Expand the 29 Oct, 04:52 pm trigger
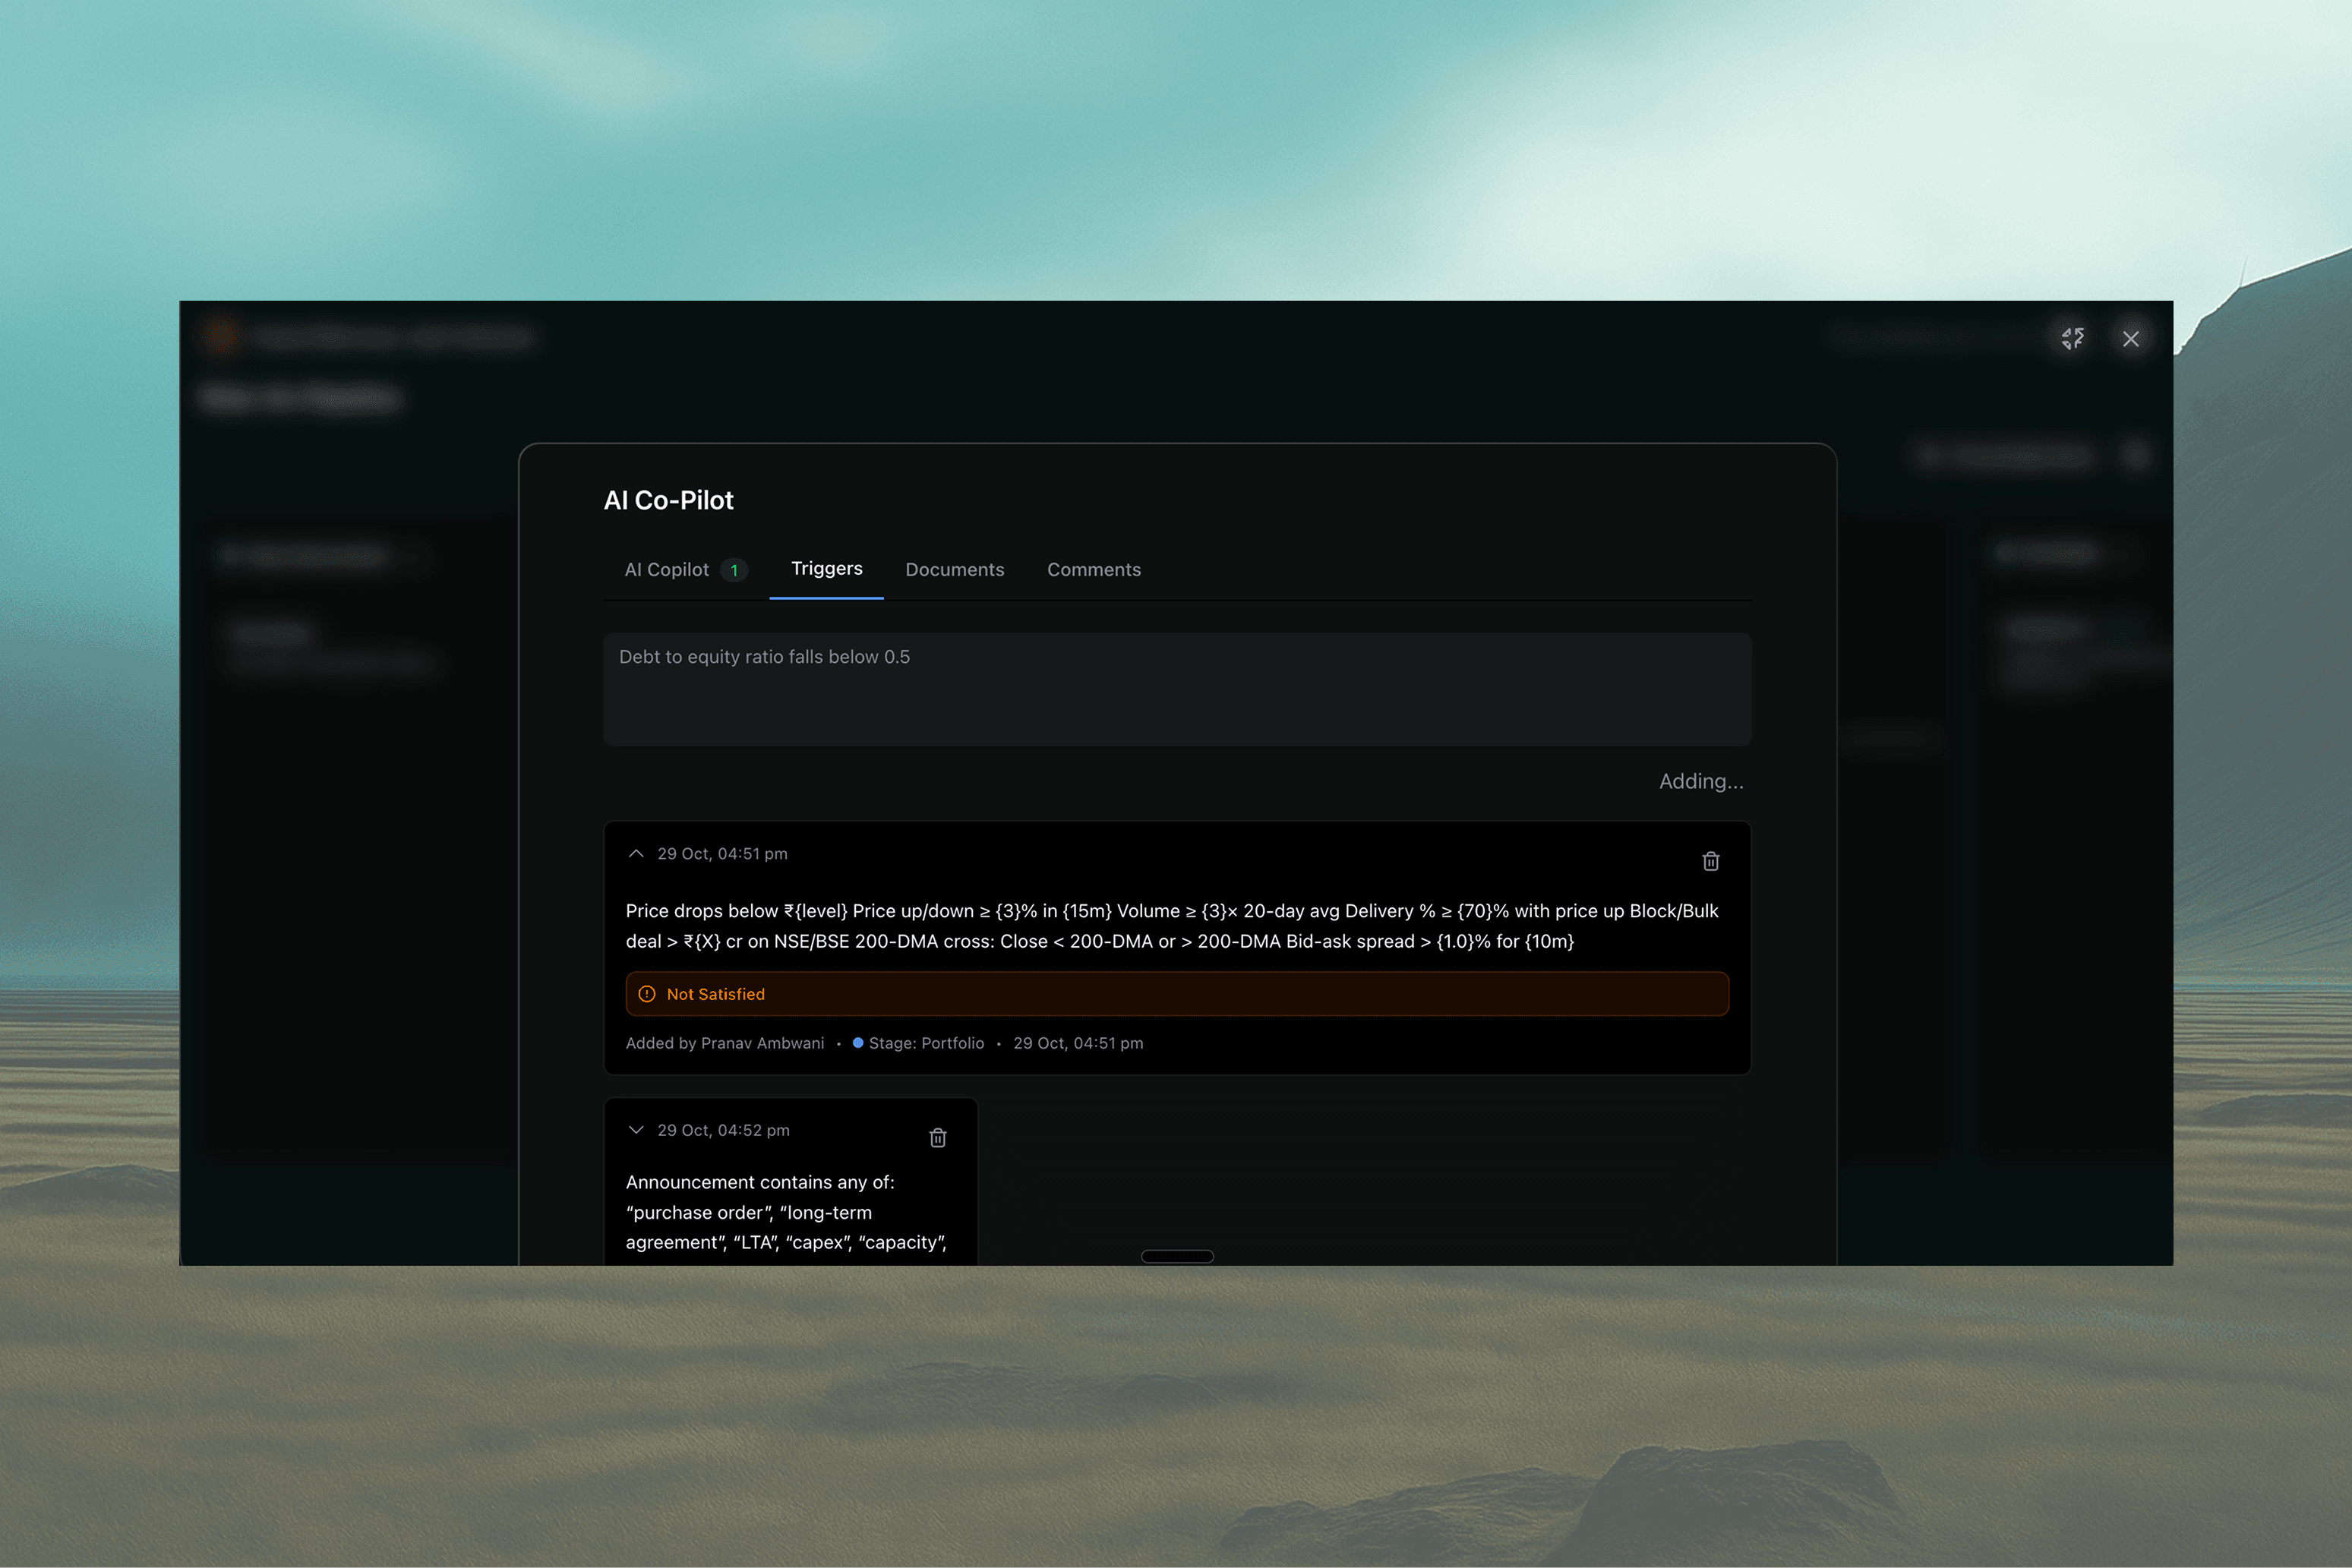This screenshot has width=2352, height=1568. (x=636, y=1130)
